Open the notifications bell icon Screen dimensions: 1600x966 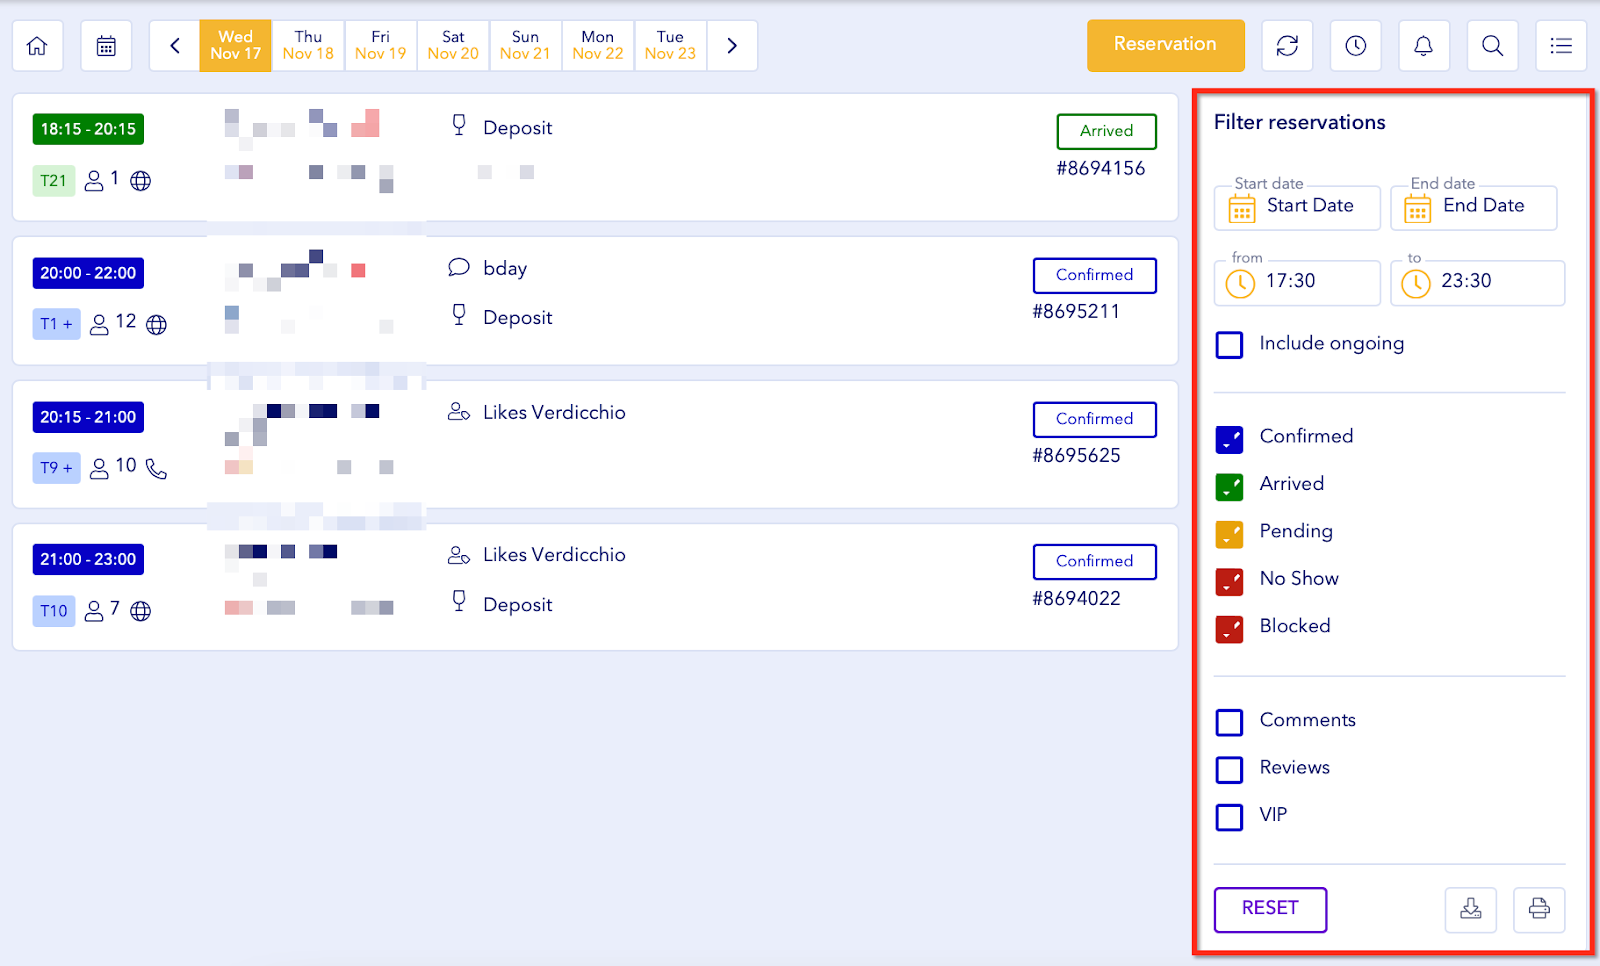pyautogui.click(x=1423, y=46)
